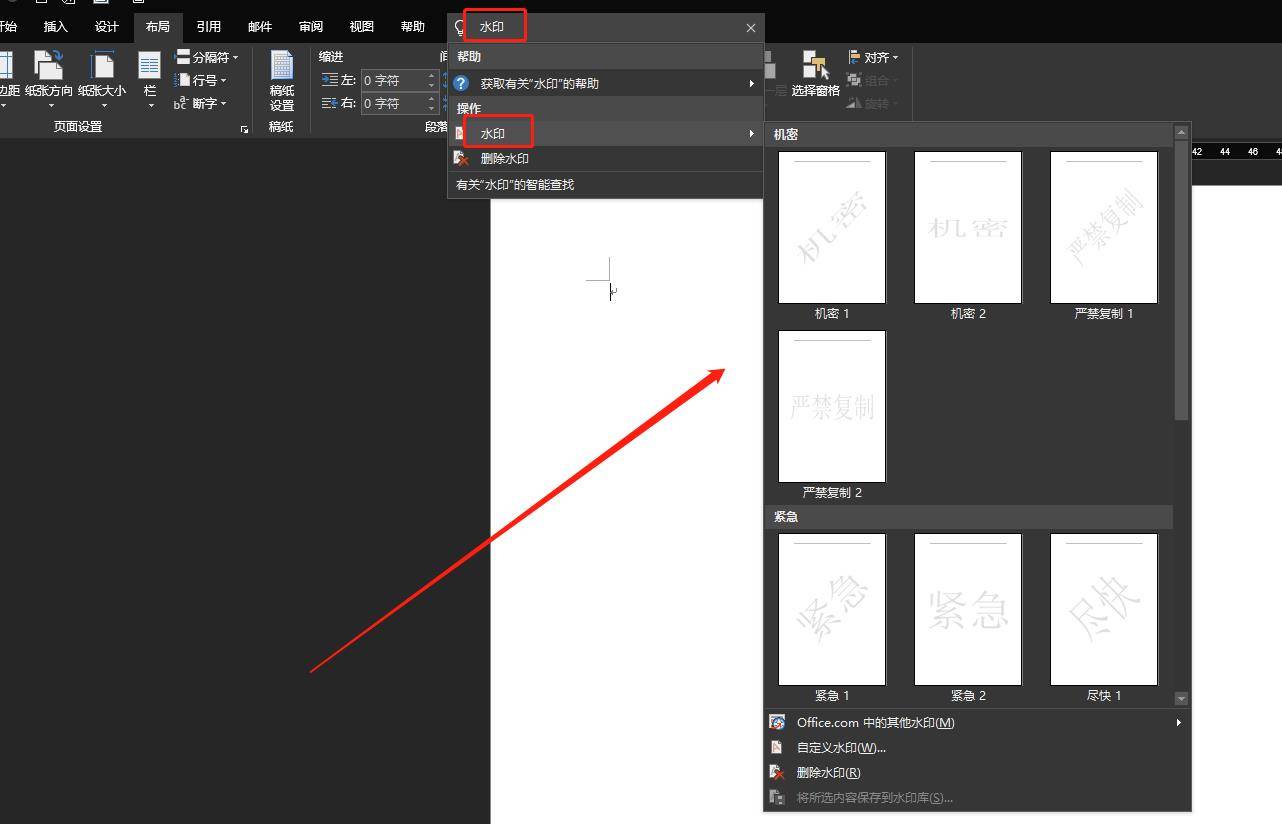Click the watermark gallery scroll-up arrow

tap(1181, 132)
